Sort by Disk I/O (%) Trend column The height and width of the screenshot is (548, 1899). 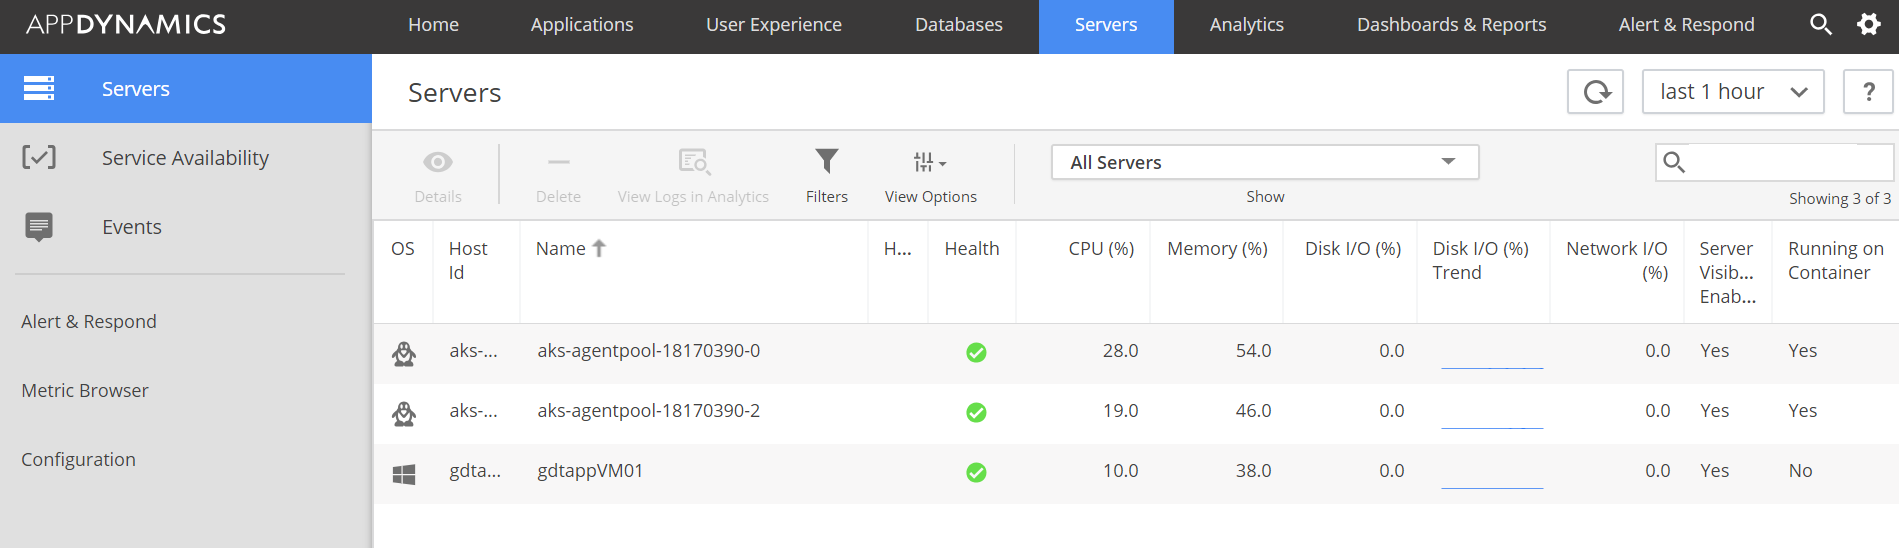click(x=1481, y=260)
